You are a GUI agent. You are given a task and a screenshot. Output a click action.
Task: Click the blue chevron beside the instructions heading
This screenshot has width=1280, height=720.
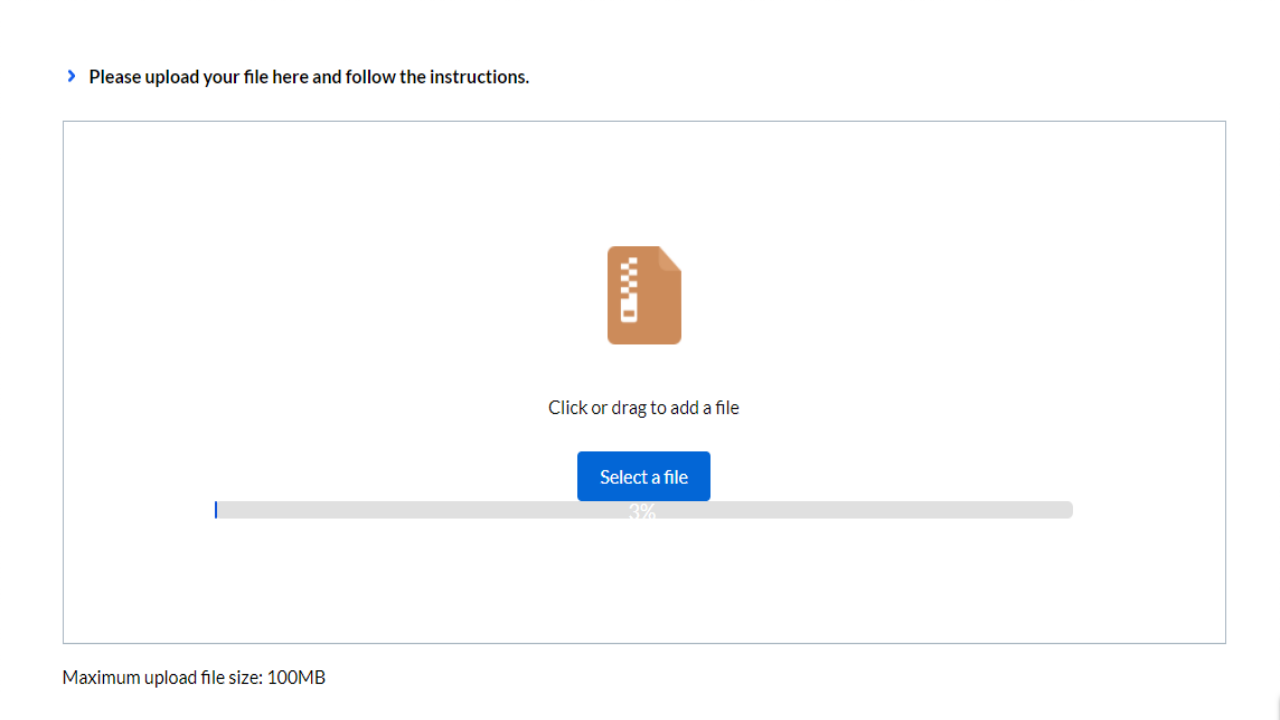[70, 75]
